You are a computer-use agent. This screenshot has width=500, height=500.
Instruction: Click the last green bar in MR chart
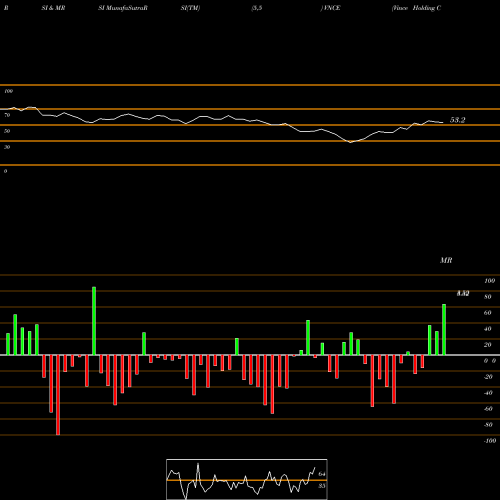click(444, 329)
